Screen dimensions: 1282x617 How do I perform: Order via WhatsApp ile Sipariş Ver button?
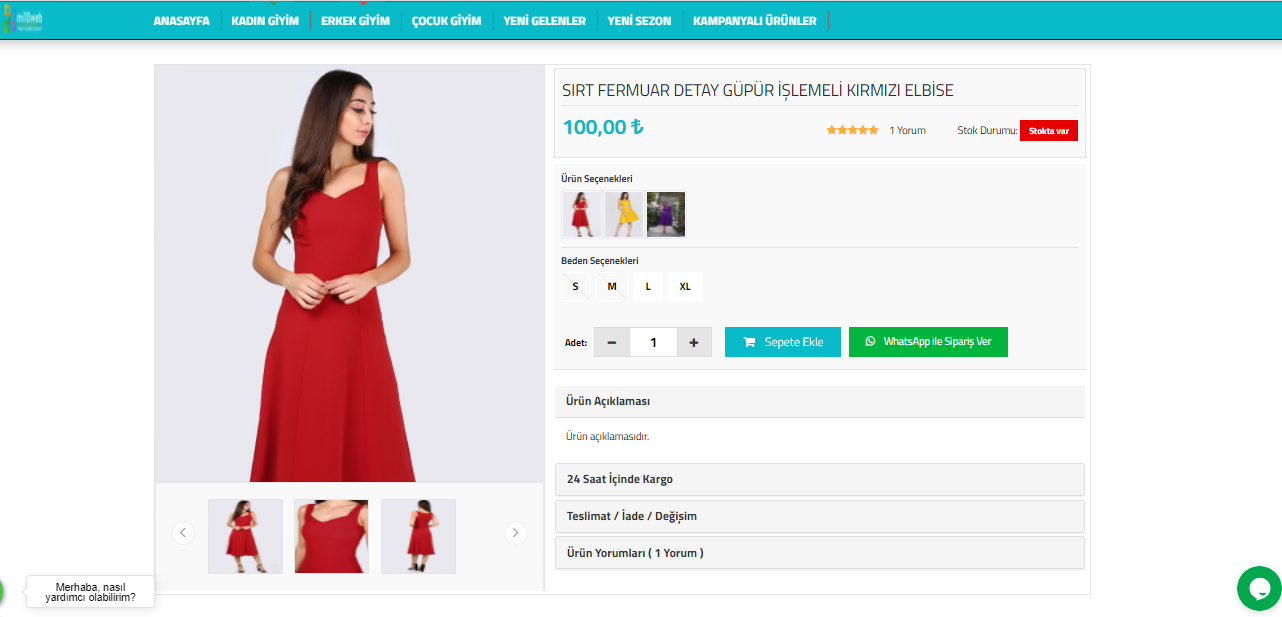(928, 342)
